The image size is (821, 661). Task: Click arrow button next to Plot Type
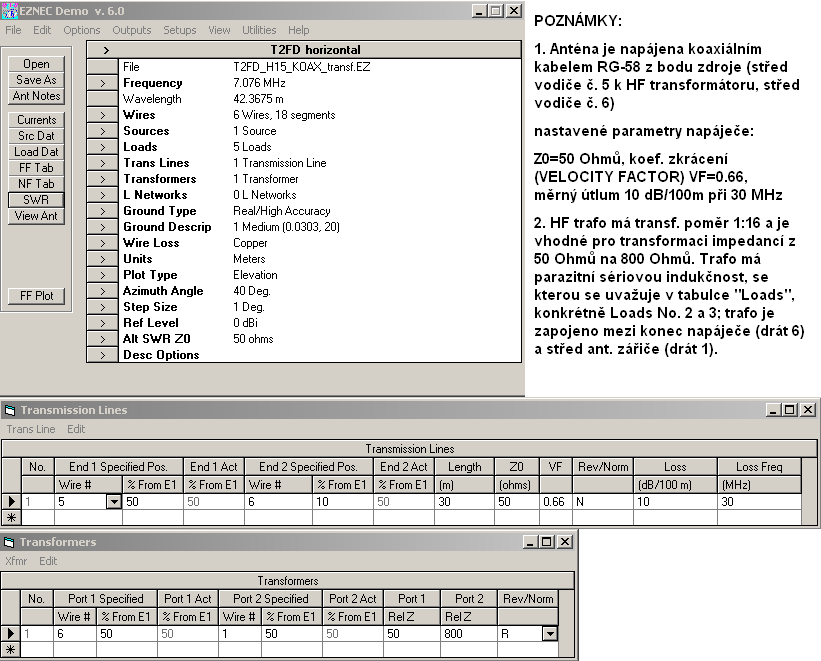pyautogui.click(x=102, y=275)
